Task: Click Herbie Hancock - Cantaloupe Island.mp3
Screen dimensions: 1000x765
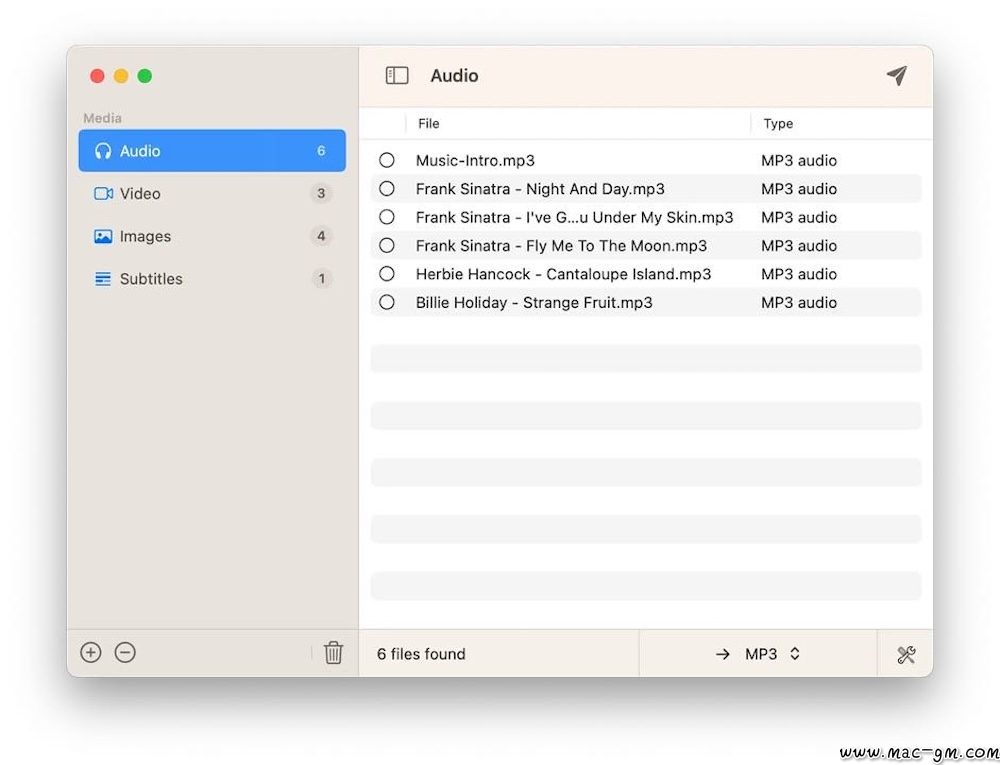Action: click(x=563, y=274)
